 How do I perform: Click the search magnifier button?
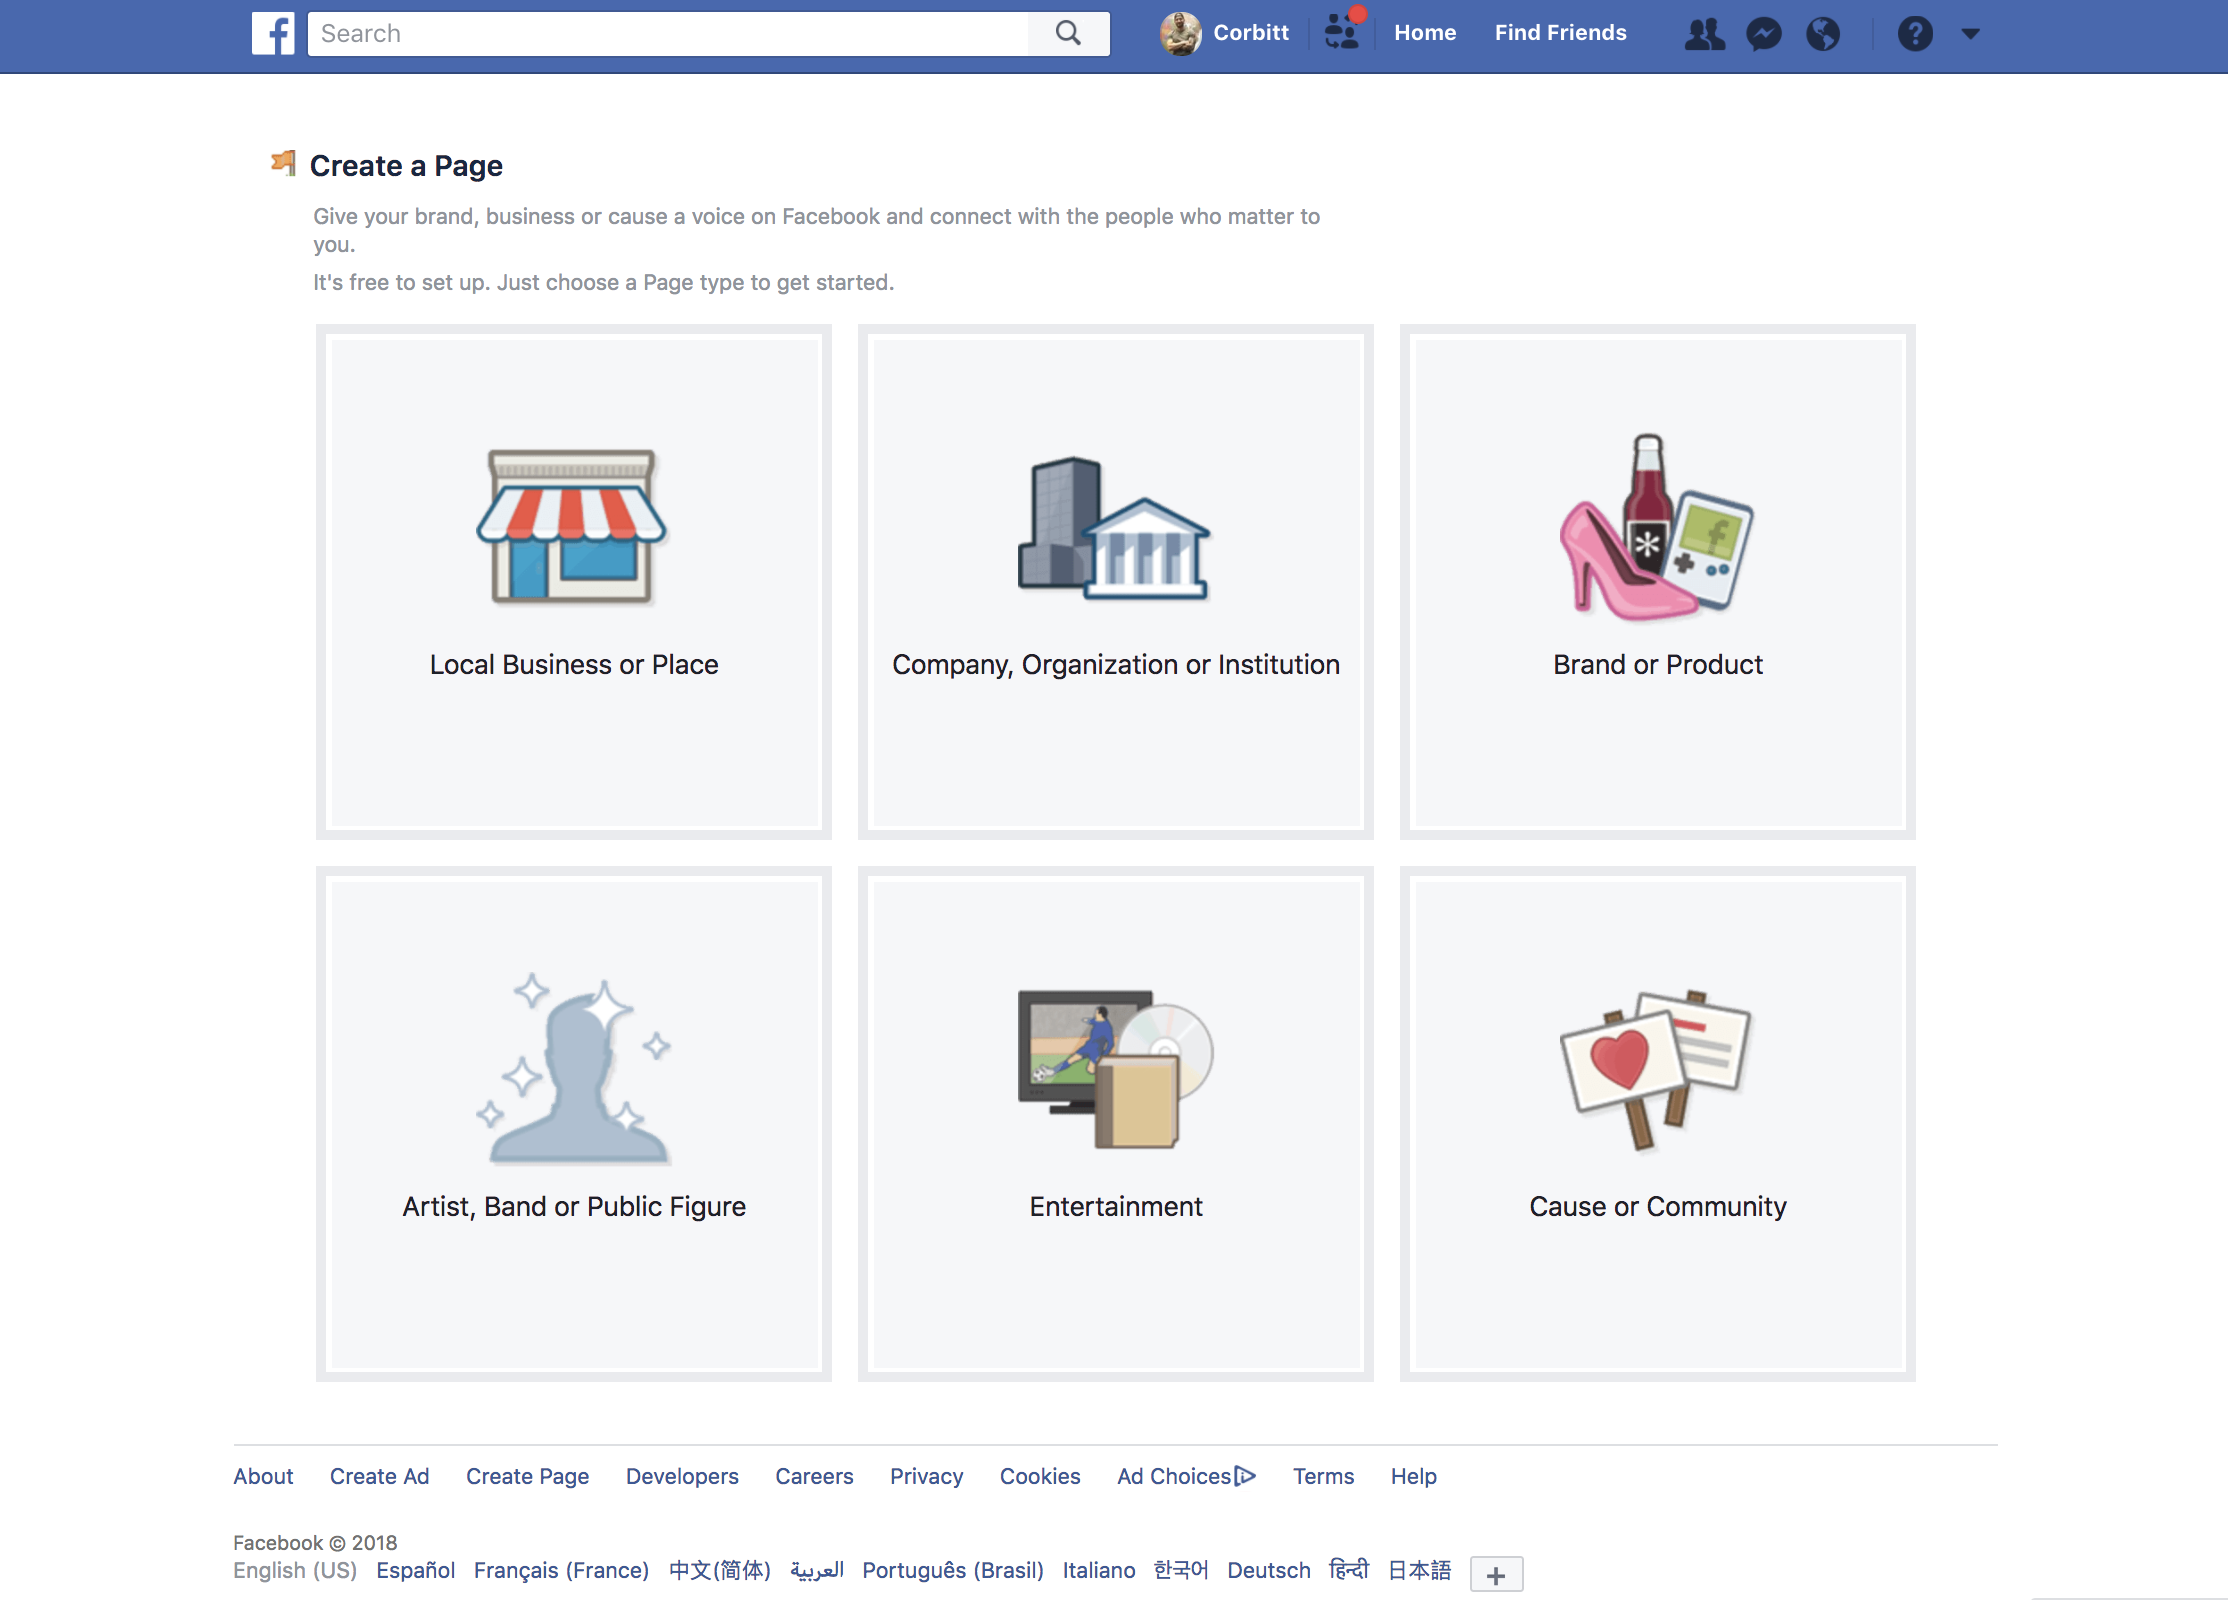1068,33
